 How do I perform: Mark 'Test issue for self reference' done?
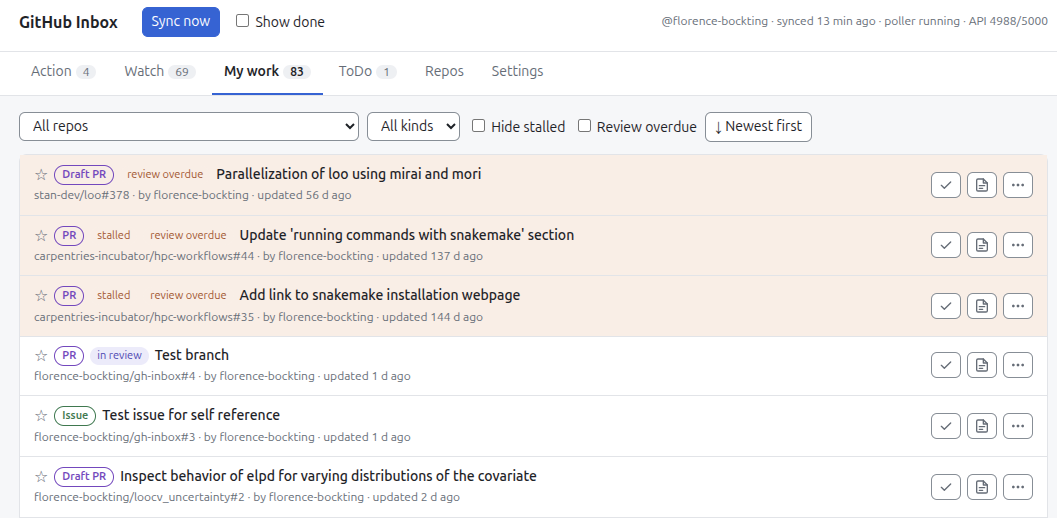[946, 426]
